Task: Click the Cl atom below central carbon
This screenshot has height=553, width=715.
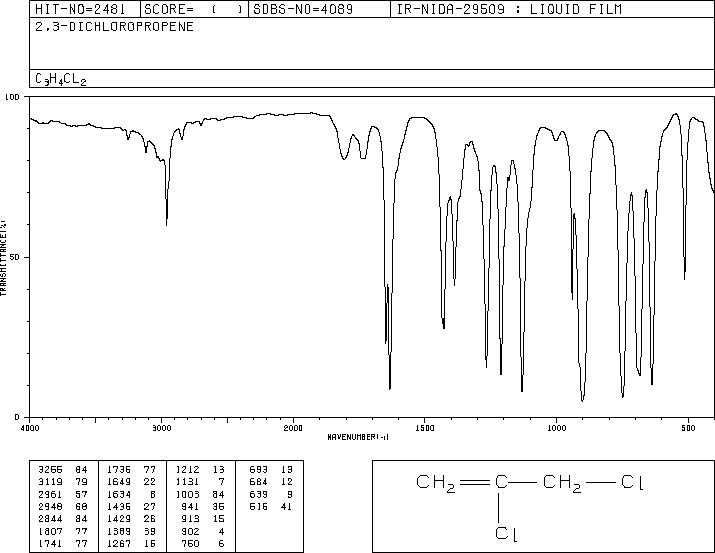Action: [506, 534]
